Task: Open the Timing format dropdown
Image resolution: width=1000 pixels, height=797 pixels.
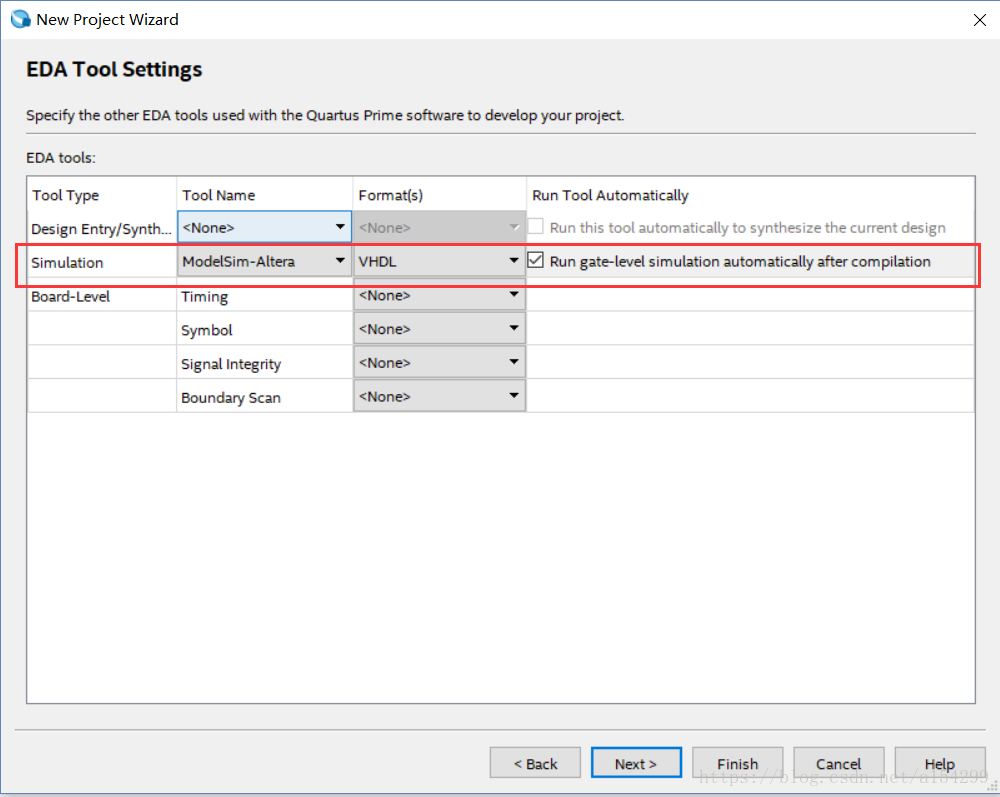Action: click(x=439, y=295)
